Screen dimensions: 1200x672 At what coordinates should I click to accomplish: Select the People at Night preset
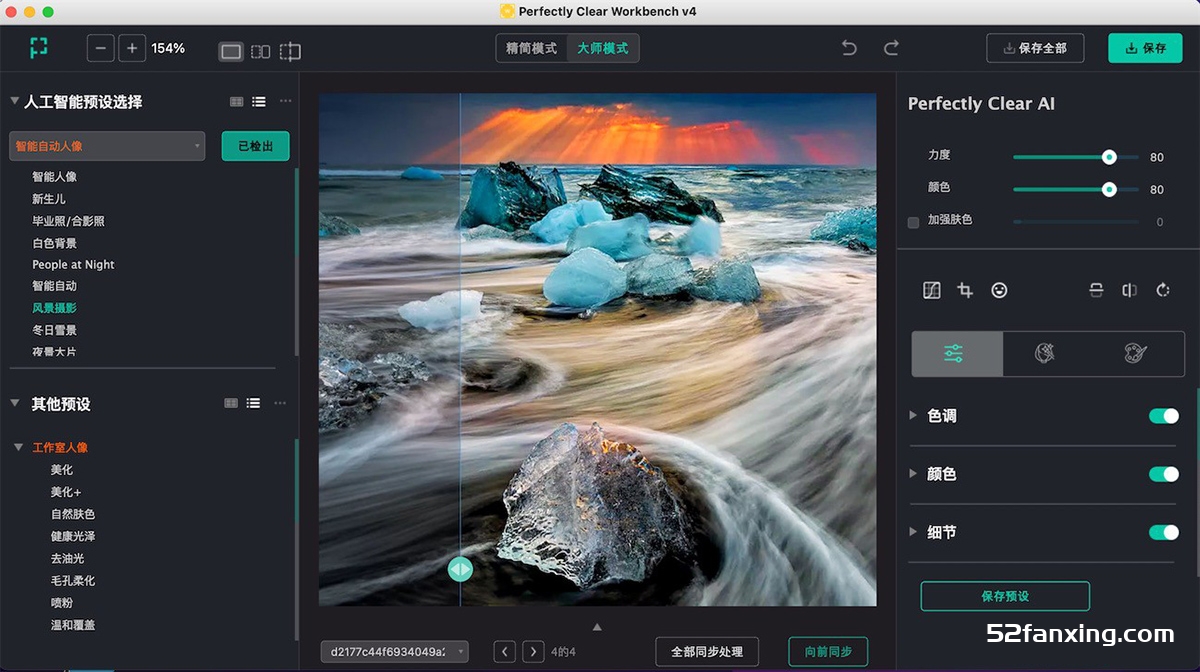click(x=73, y=265)
